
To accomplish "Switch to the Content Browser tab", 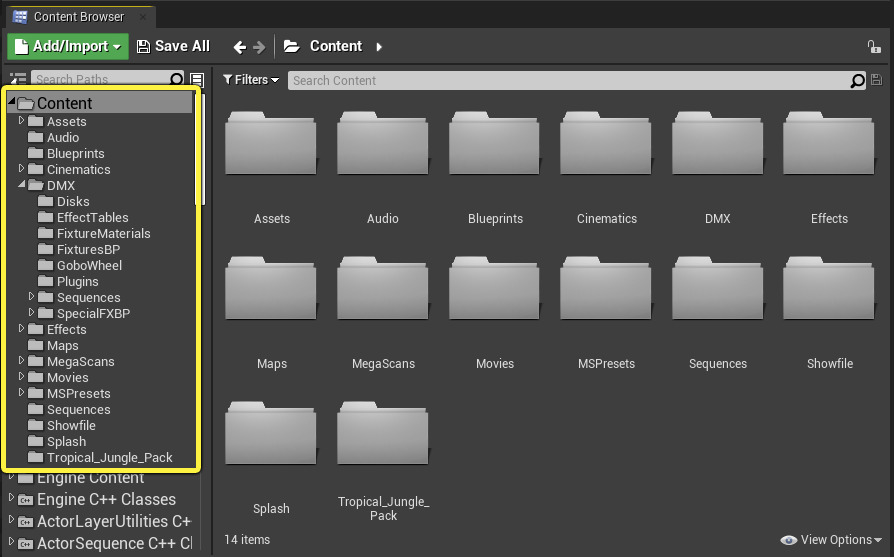I will click(79, 17).
